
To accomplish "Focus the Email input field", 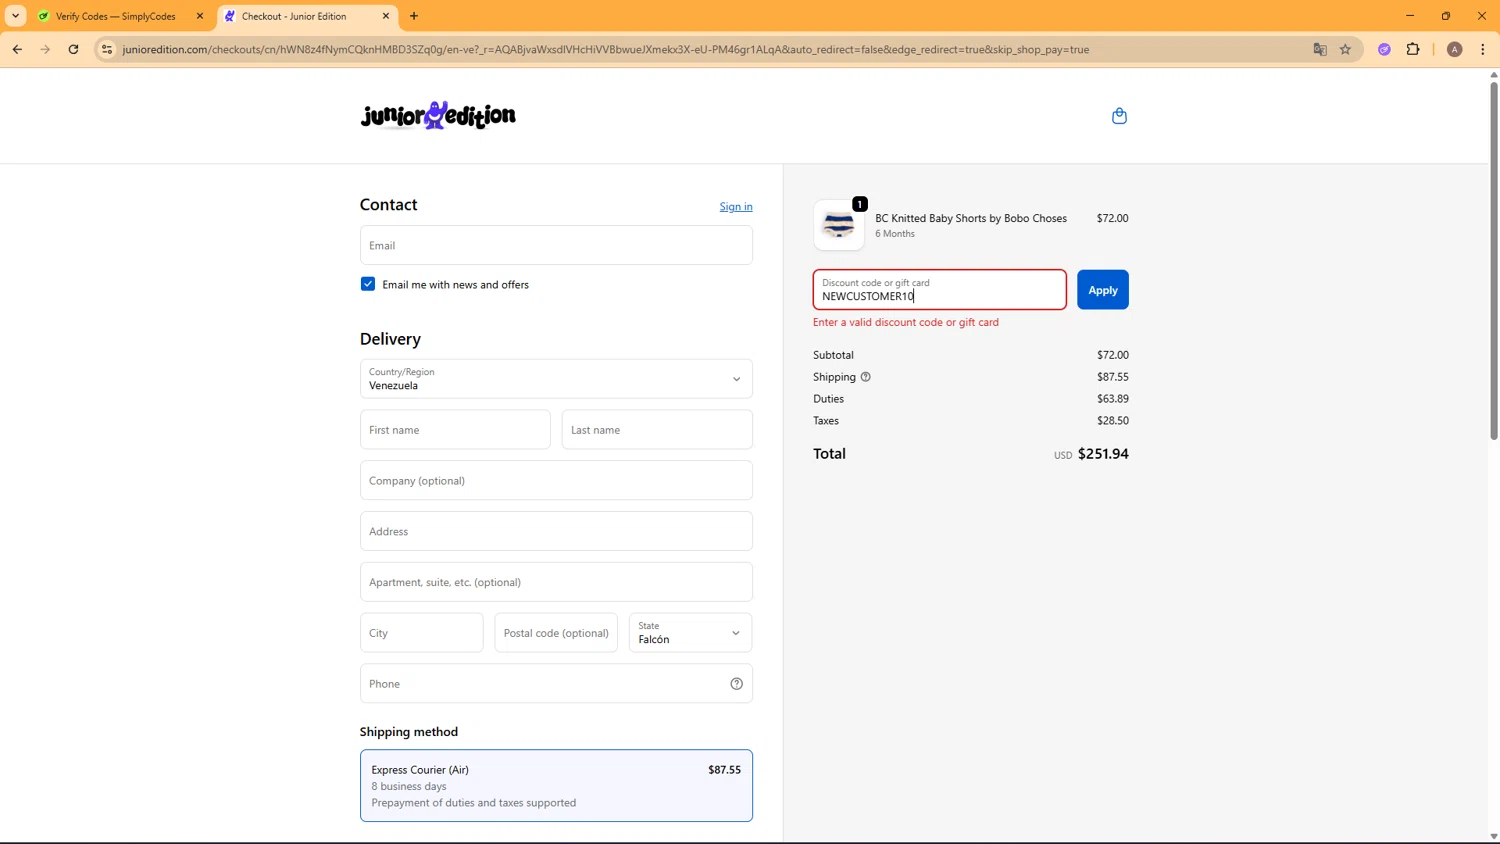I will (x=556, y=245).
